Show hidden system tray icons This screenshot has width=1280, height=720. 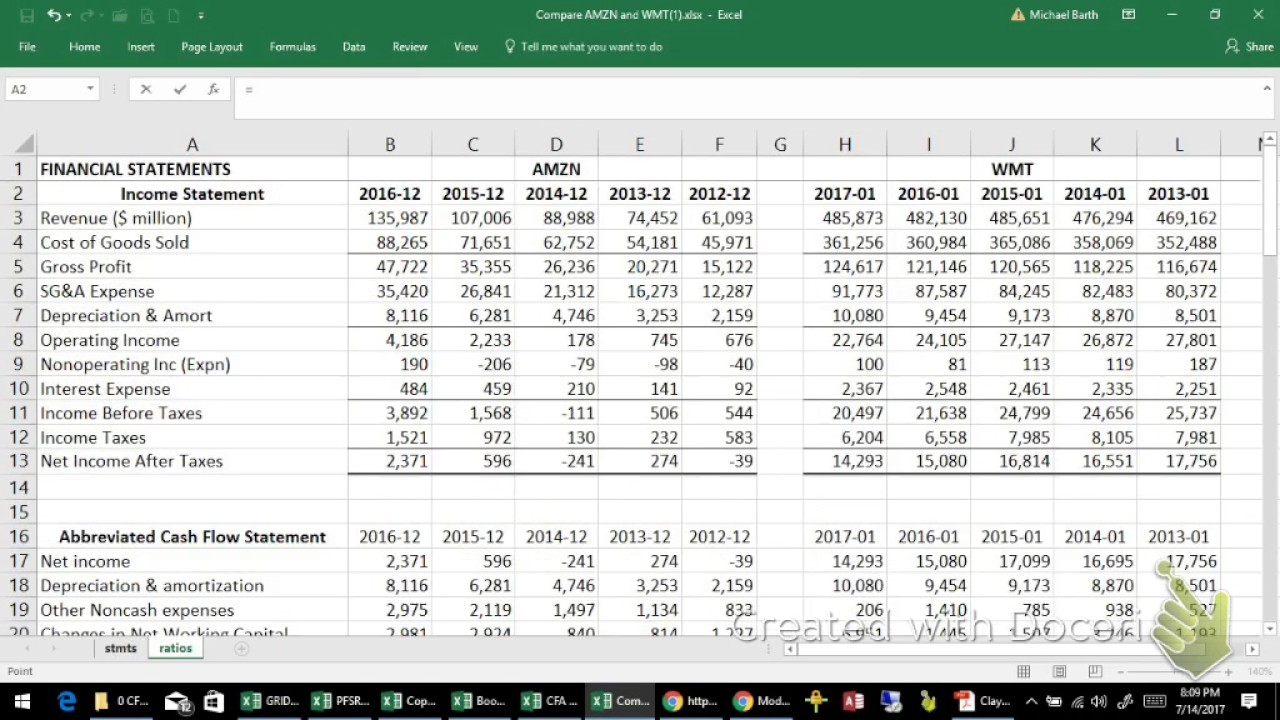click(1031, 701)
